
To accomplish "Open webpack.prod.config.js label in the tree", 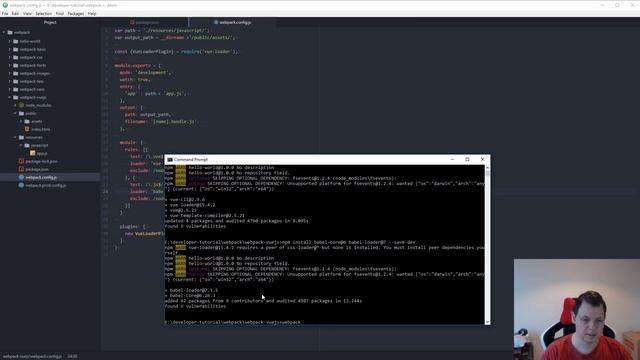I will [46, 185].
